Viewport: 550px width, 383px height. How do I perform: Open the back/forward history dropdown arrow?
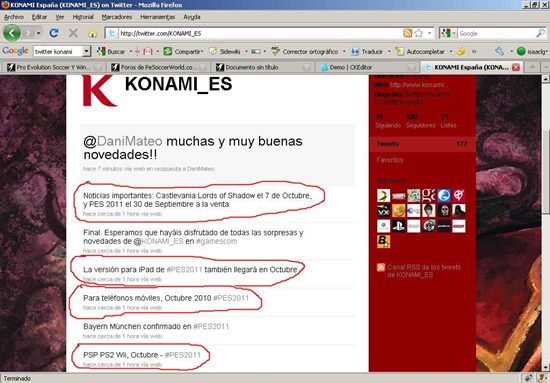tap(39, 34)
